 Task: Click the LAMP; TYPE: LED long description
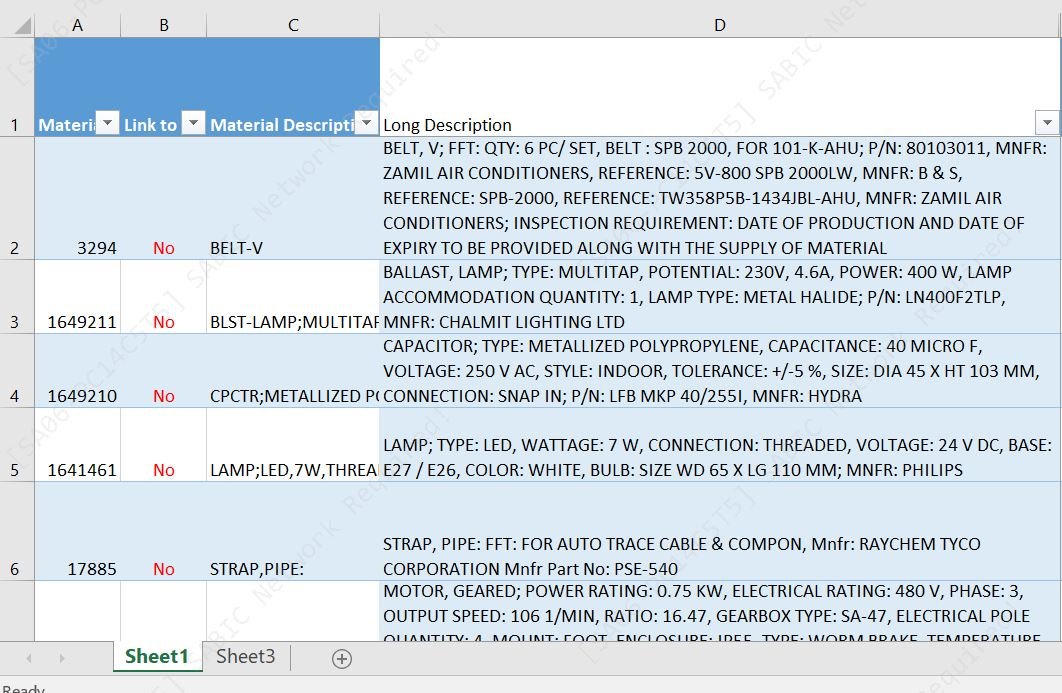pyautogui.click(x=719, y=444)
